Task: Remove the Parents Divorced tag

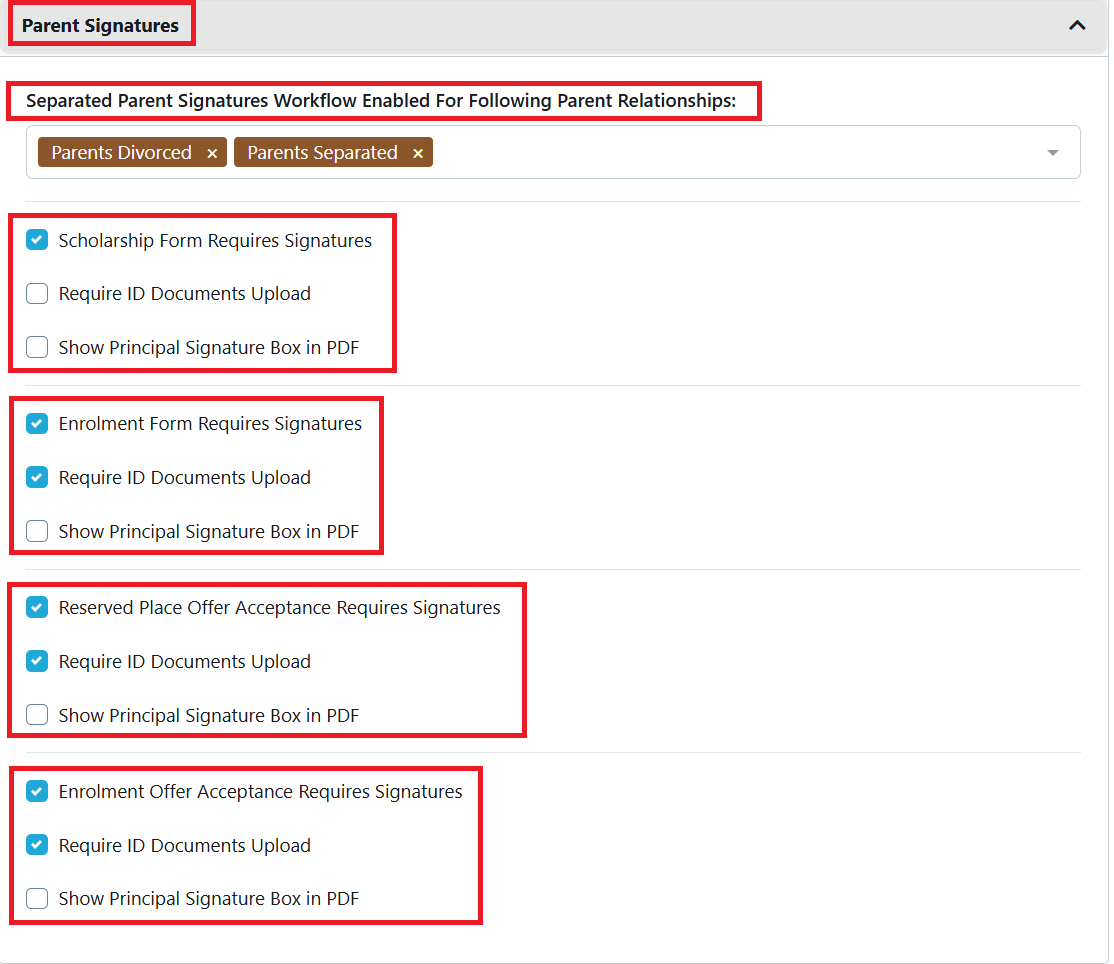Action: tap(212, 153)
